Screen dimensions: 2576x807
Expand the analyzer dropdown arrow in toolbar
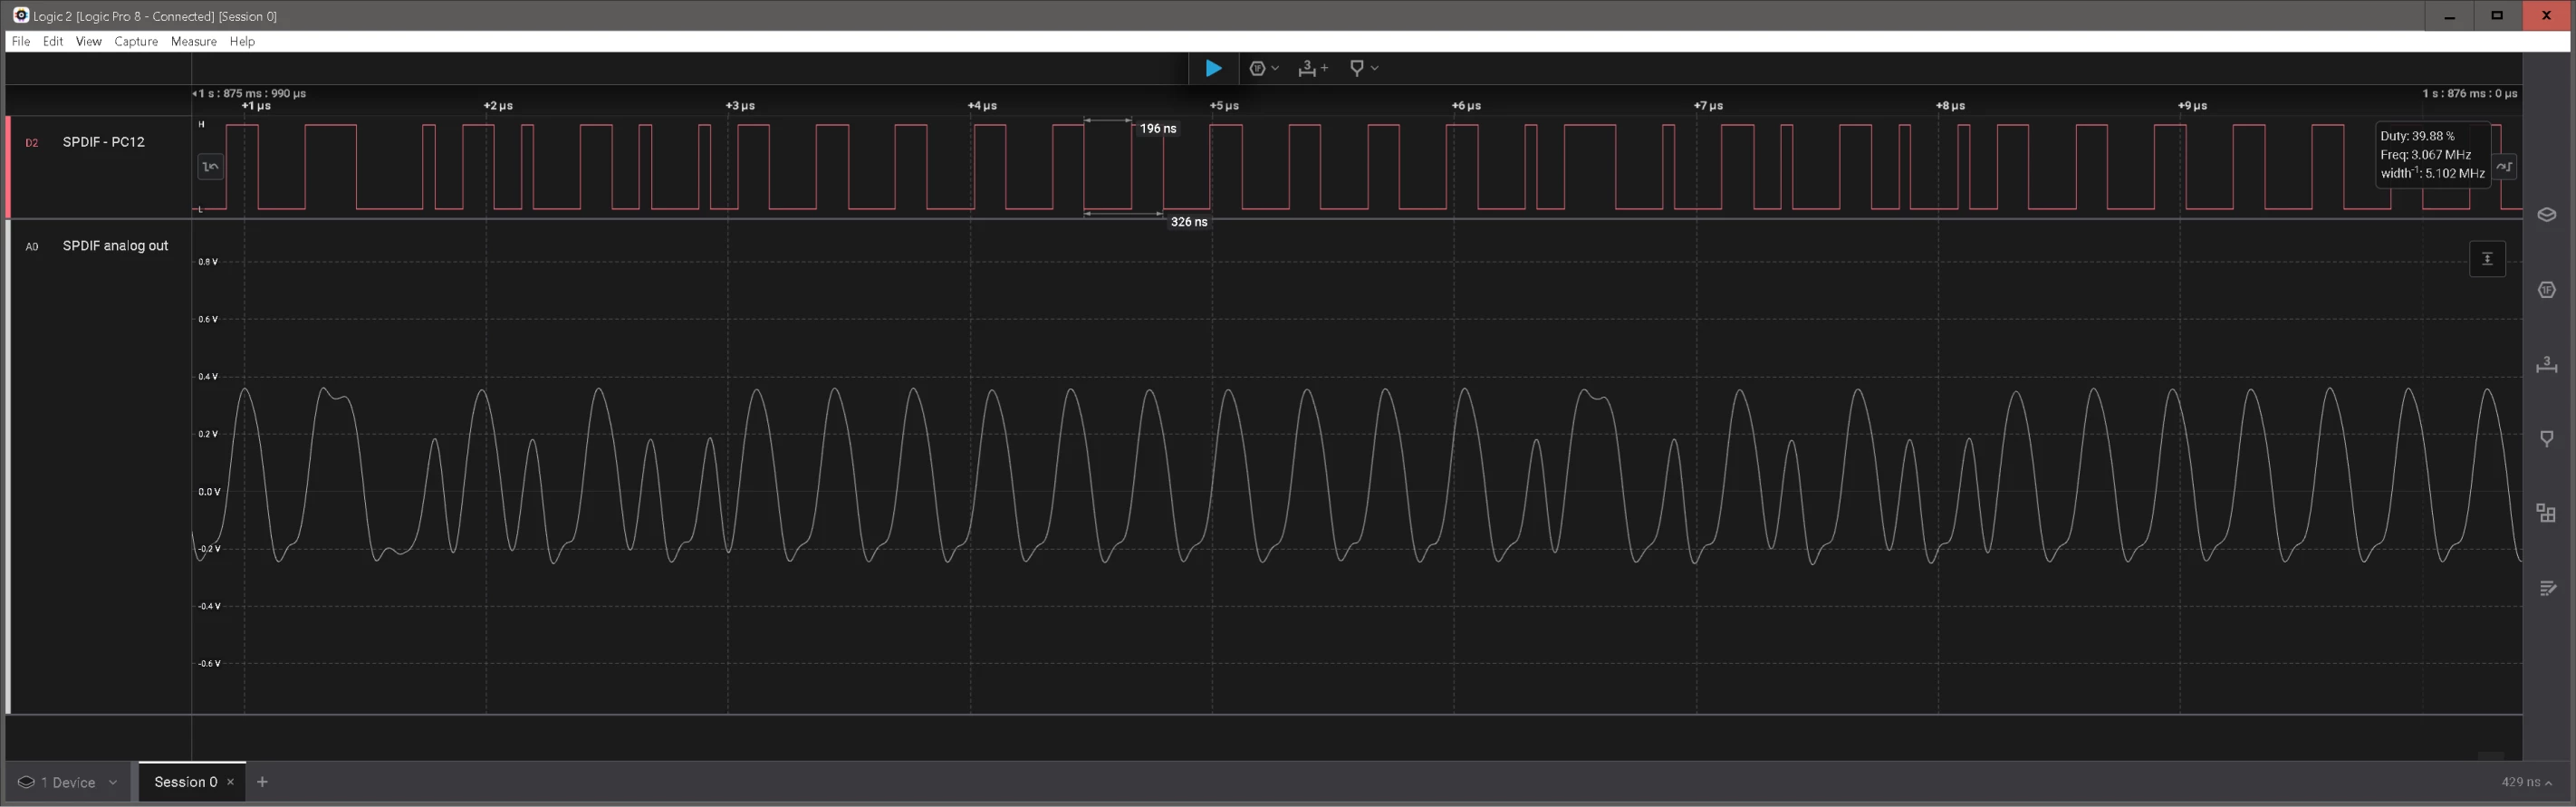[1275, 68]
